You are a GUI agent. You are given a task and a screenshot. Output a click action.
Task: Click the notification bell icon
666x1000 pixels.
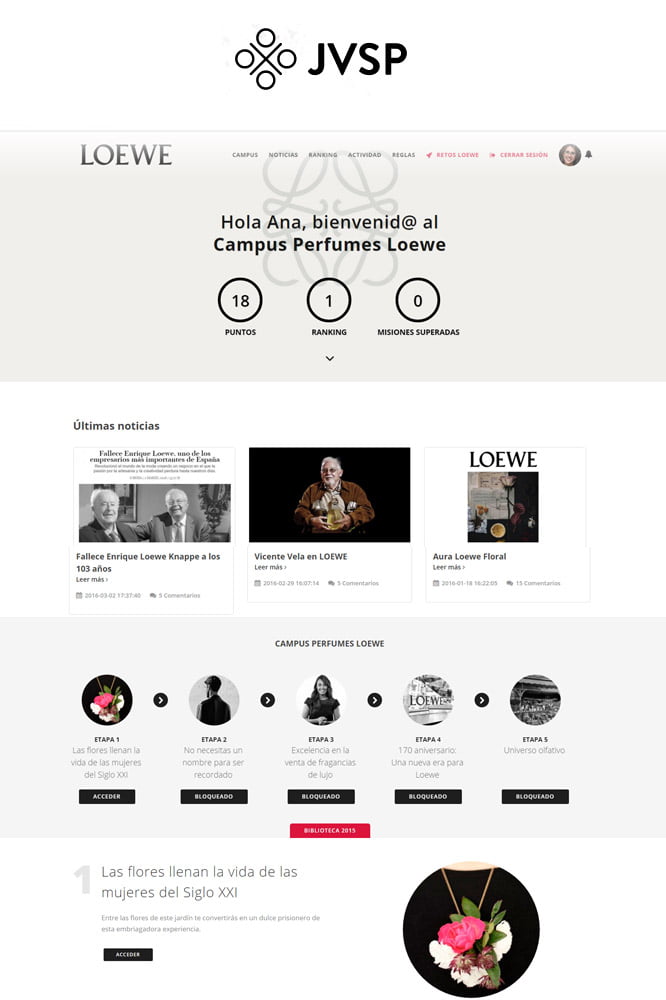[588, 154]
